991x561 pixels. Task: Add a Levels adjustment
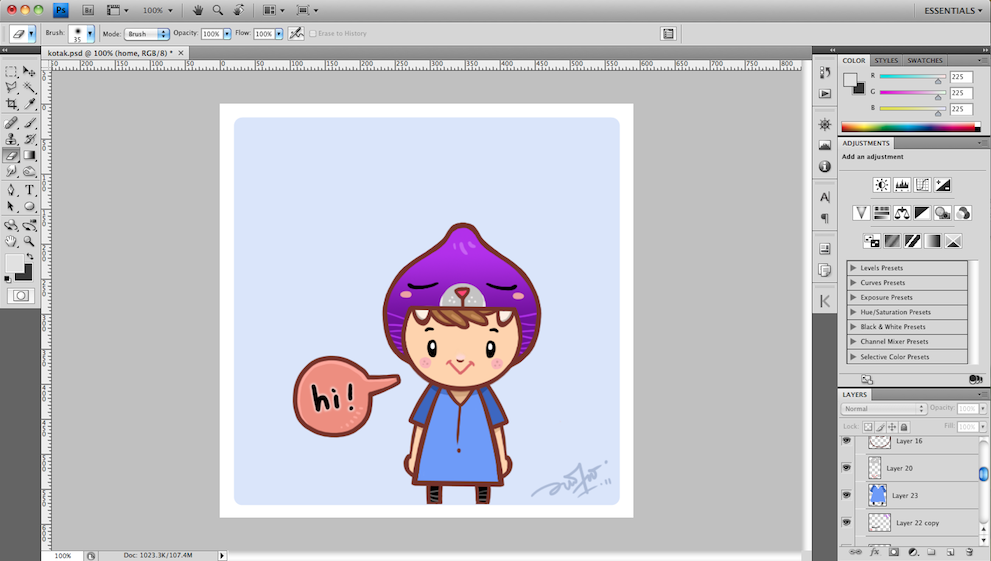(902, 185)
